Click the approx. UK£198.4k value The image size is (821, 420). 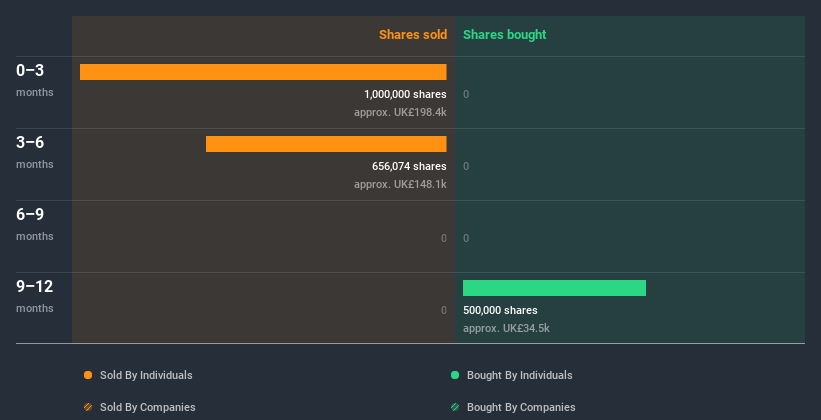point(400,112)
